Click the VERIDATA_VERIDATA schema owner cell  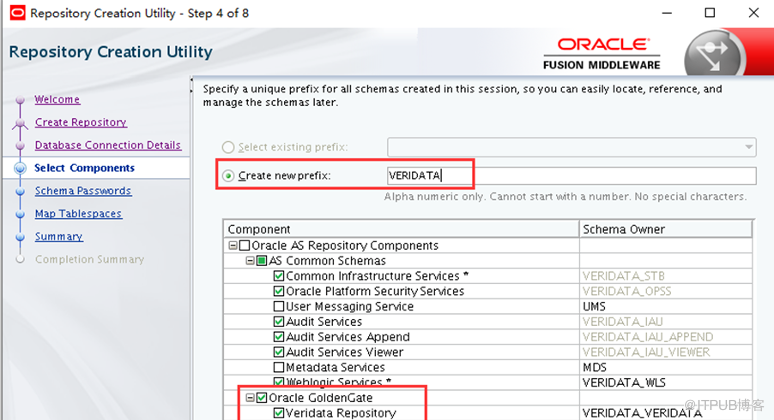pyautogui.click(x=665, y=413)
